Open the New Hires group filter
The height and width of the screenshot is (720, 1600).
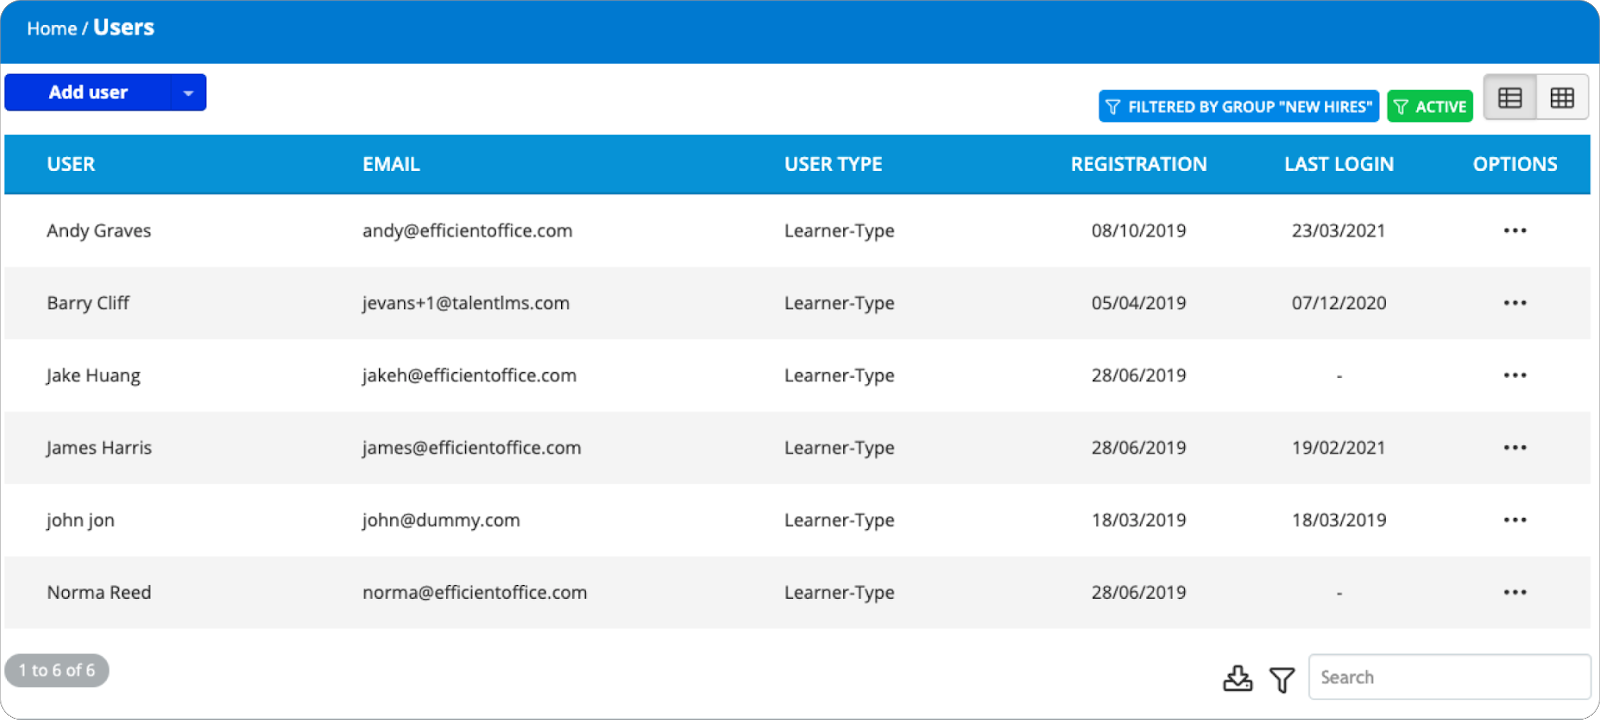(1238, 107)
